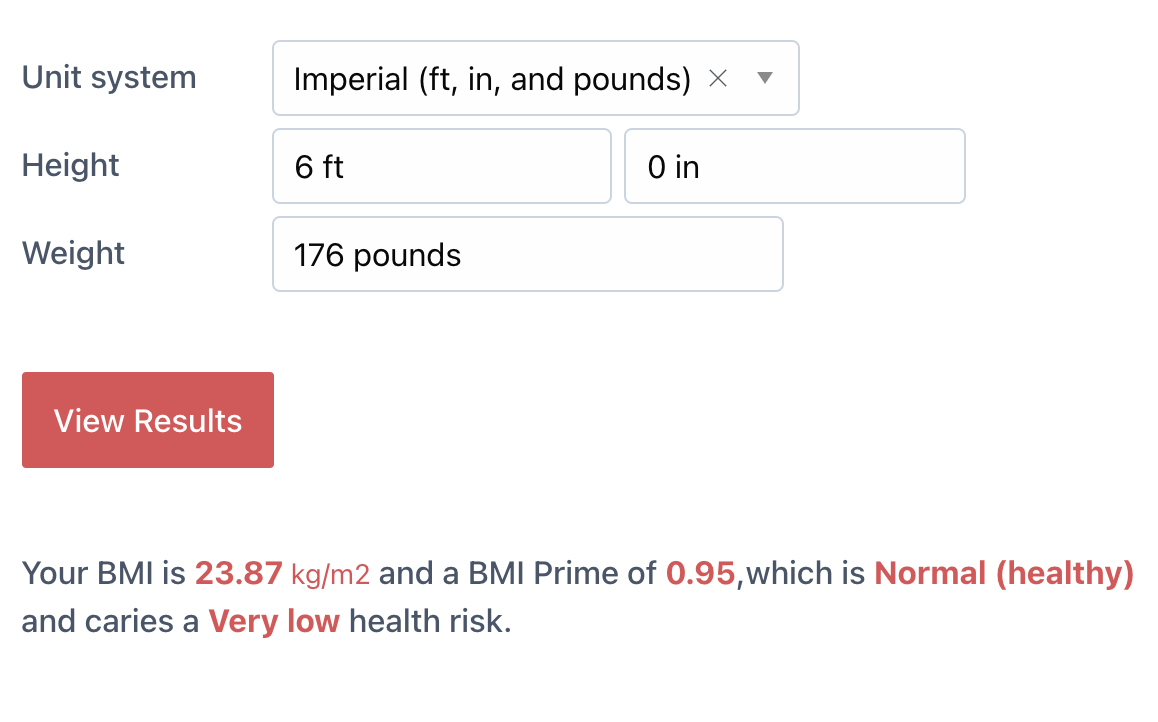Click the X to reset the unit choice
The height and width of the screenshot is (722, 1158).
pos(718,78)
